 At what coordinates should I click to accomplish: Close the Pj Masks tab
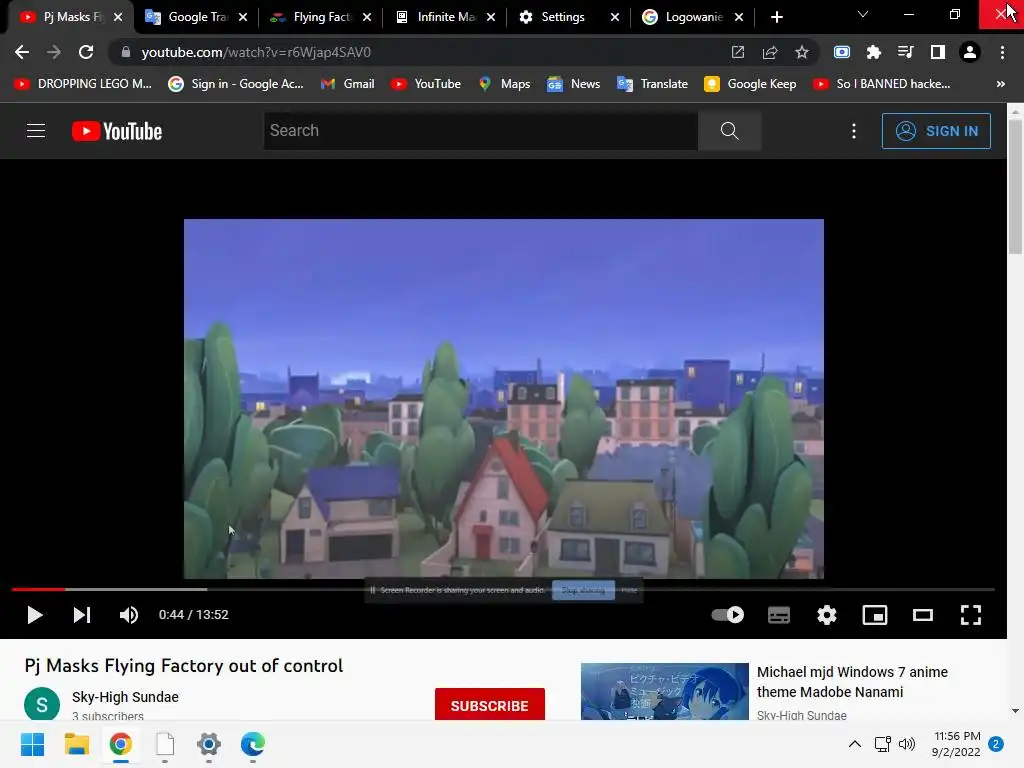coord(118,17)
